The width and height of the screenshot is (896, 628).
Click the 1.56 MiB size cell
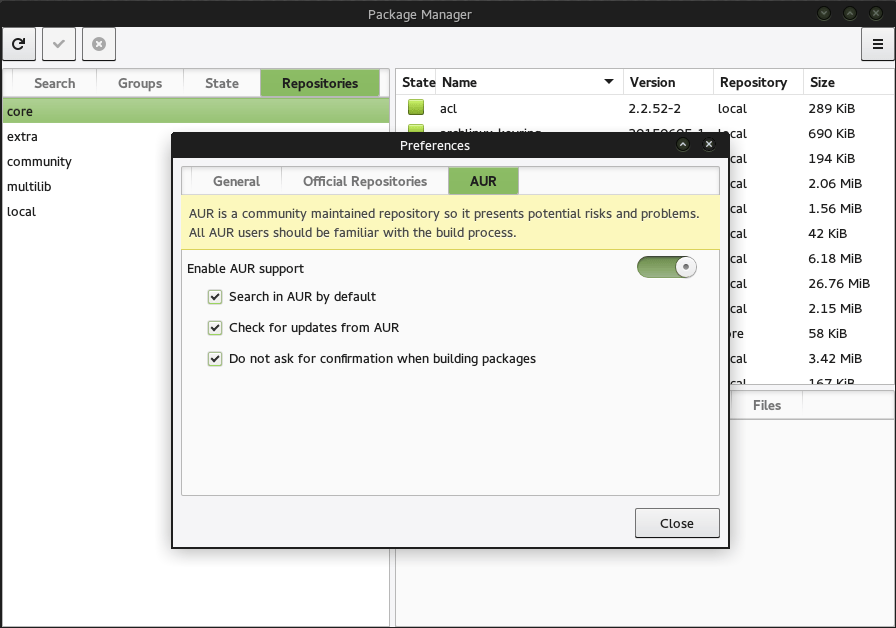[x=835, y=209]
